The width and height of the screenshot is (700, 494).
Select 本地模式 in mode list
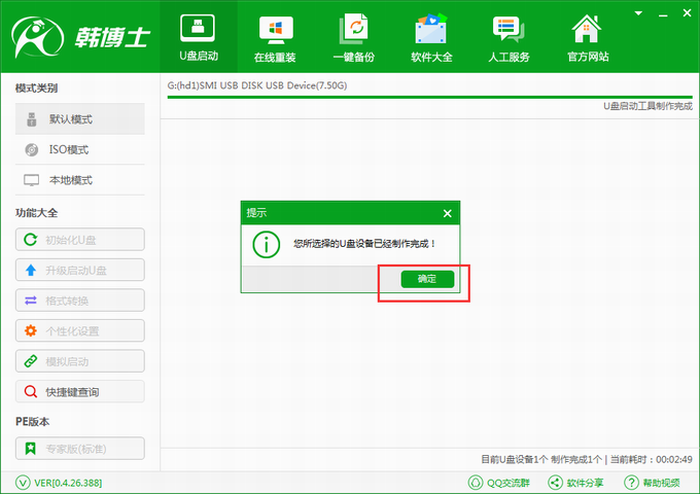[80, 180]
